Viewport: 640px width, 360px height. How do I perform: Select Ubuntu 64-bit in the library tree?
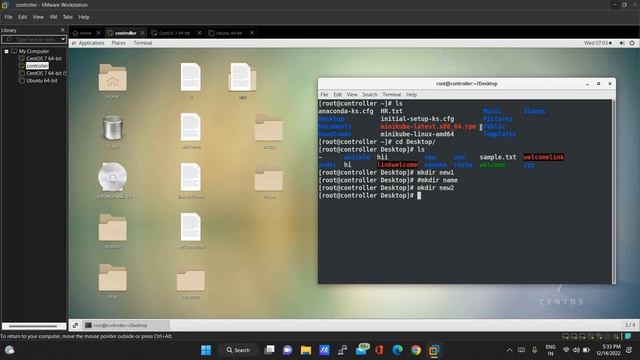[x=42, y=81]
